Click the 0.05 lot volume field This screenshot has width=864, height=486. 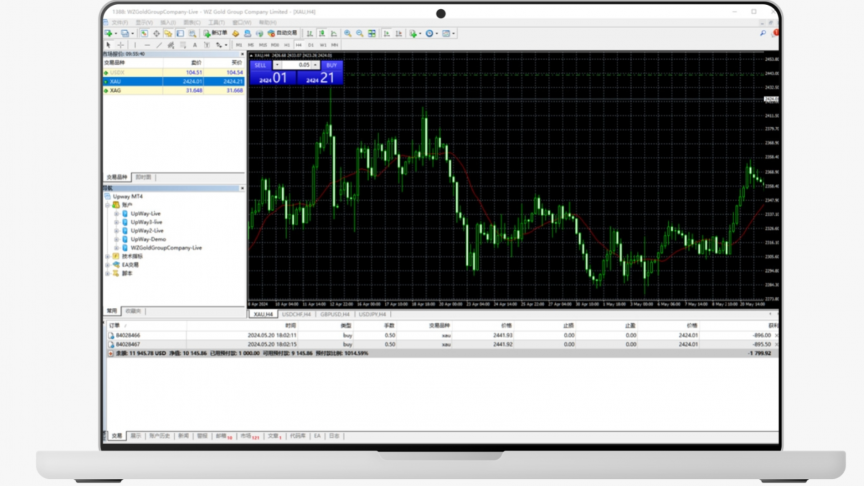click(x=297, y=65)
